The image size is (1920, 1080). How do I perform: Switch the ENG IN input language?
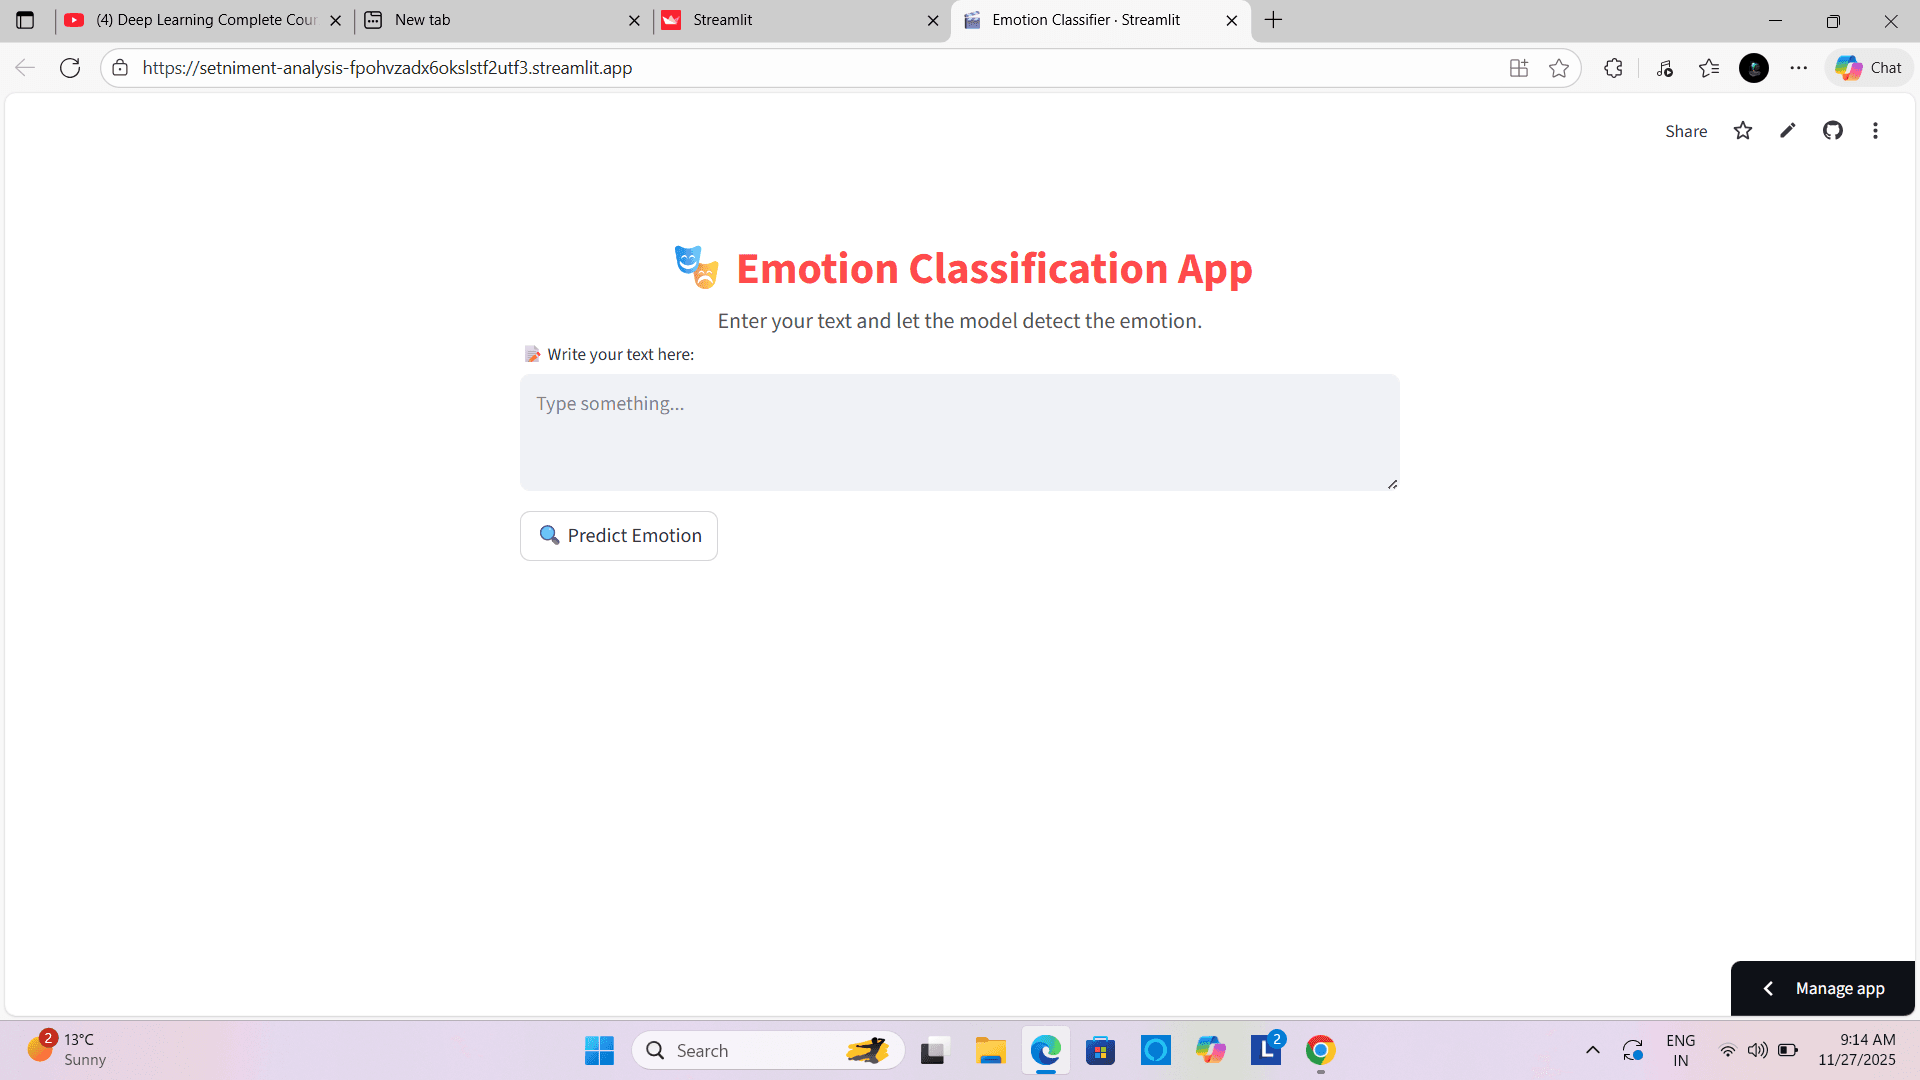tap(1681, 1050)
